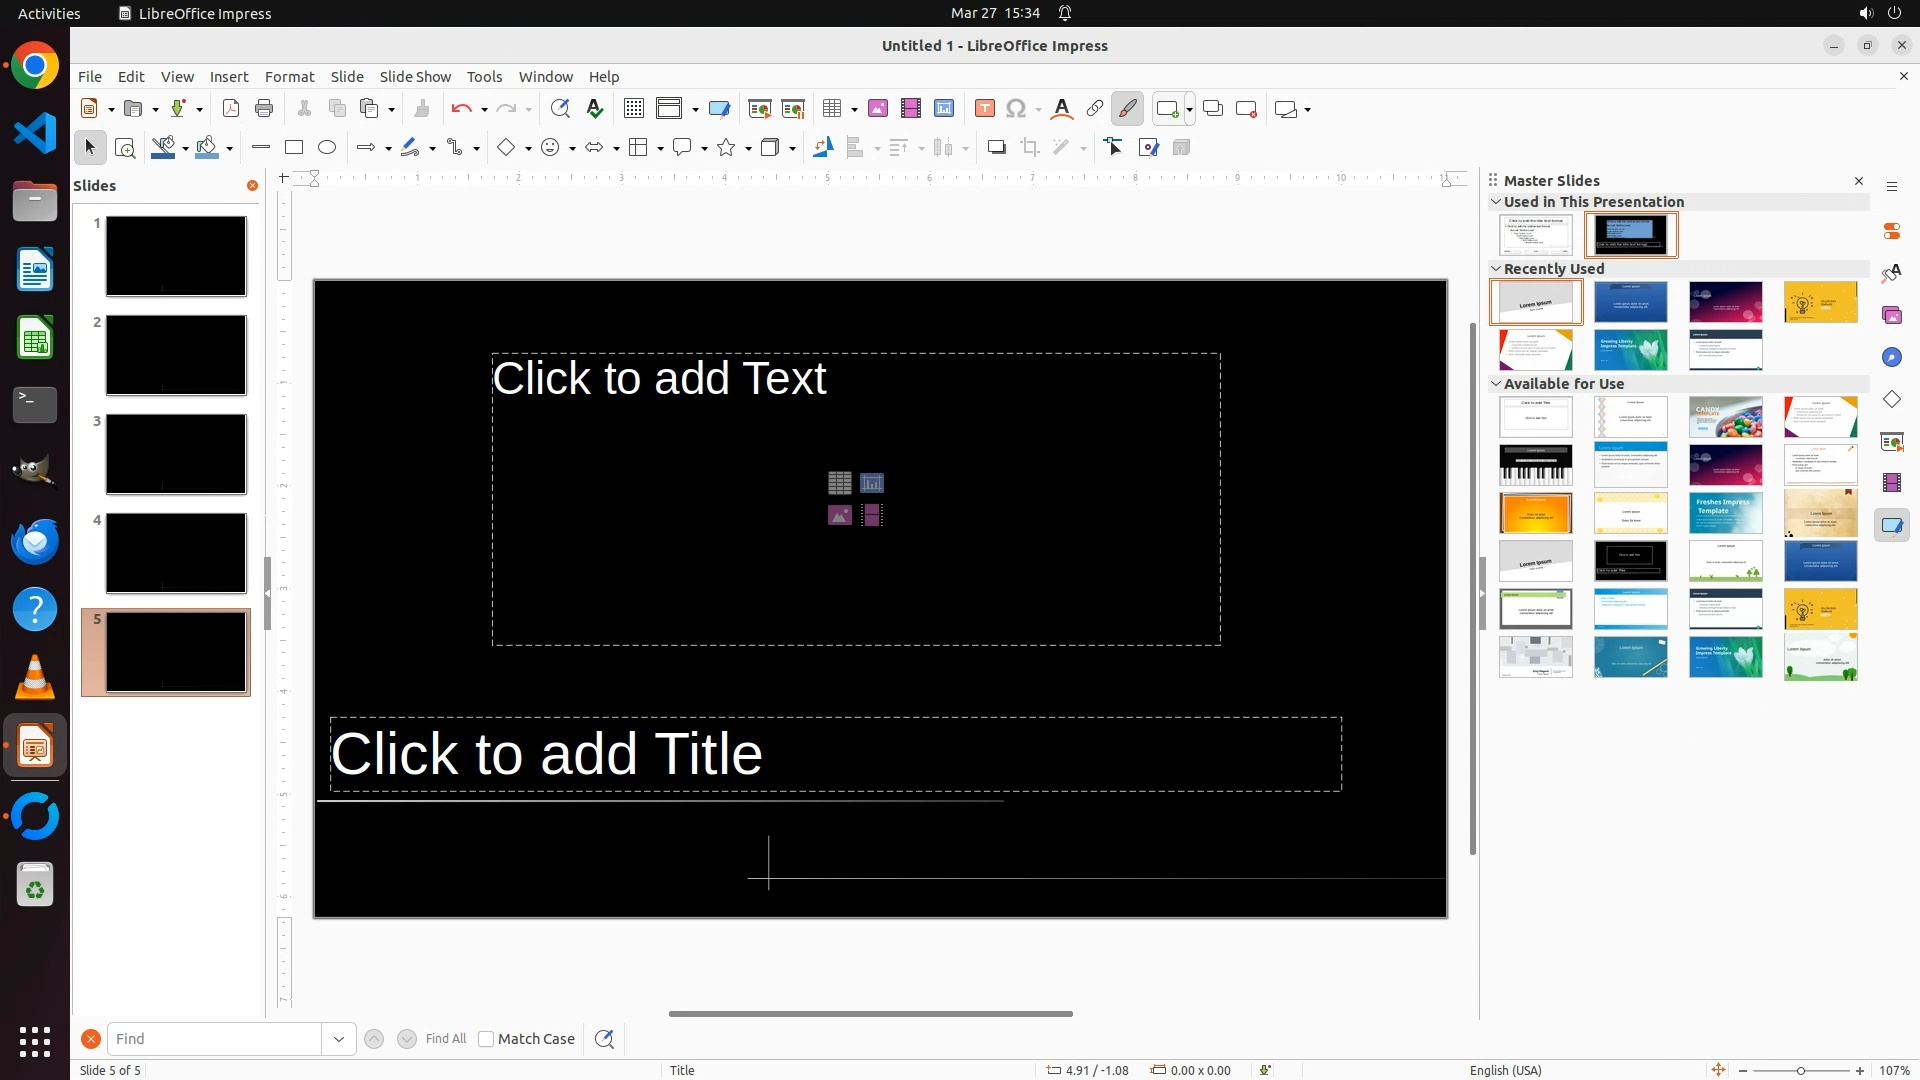Click the Font Color icon
Screen dimensions: 1920x1080
(1062, 109)
